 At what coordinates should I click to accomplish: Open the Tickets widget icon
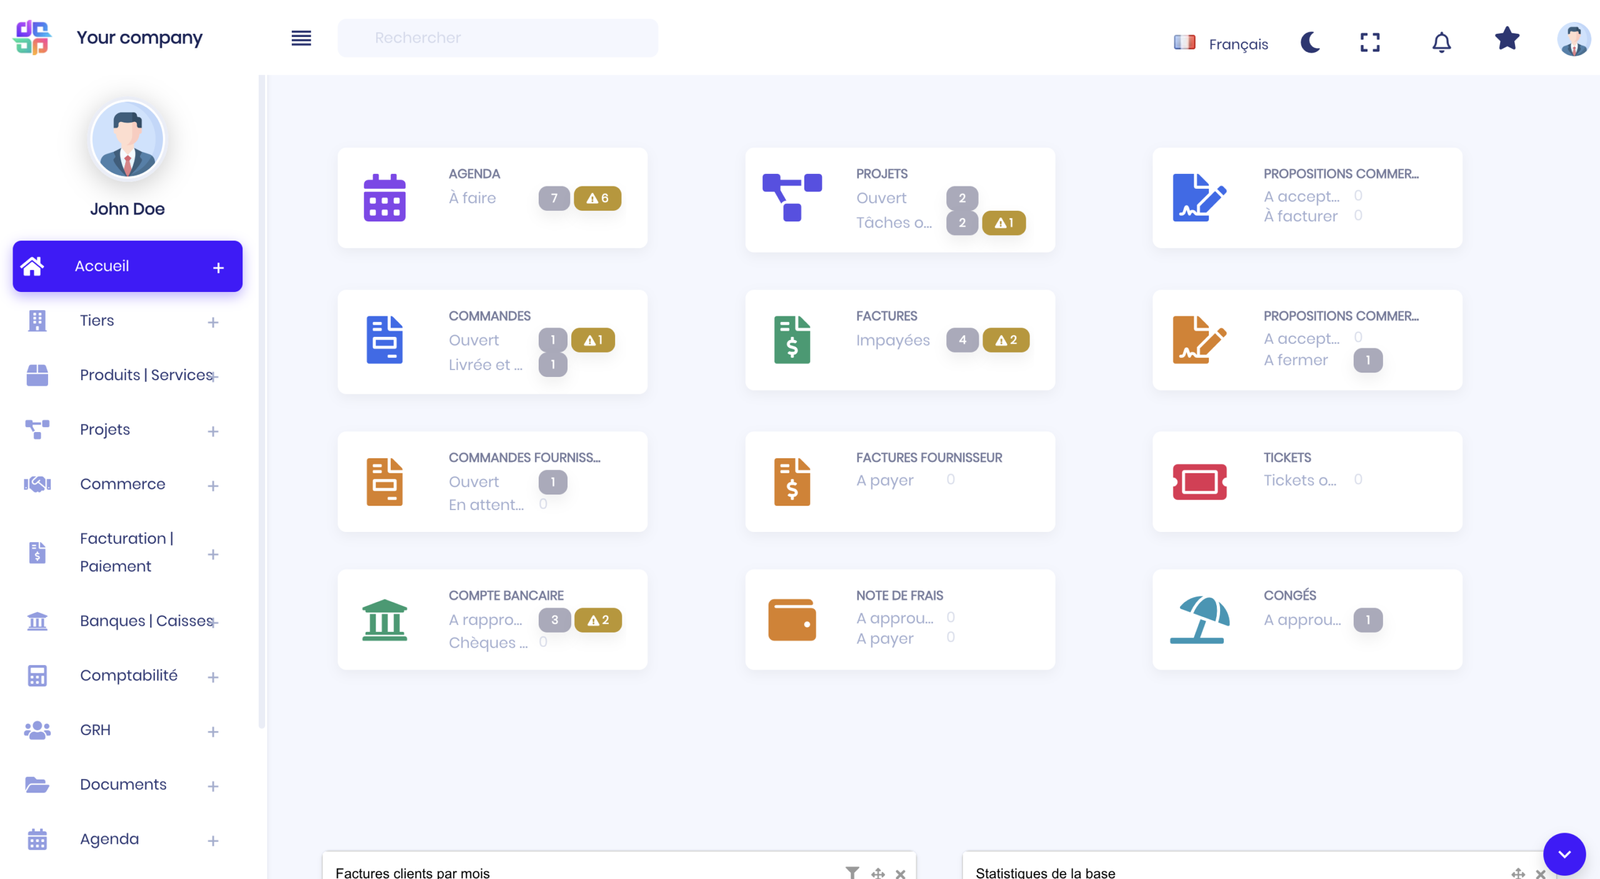(1199, 482)
